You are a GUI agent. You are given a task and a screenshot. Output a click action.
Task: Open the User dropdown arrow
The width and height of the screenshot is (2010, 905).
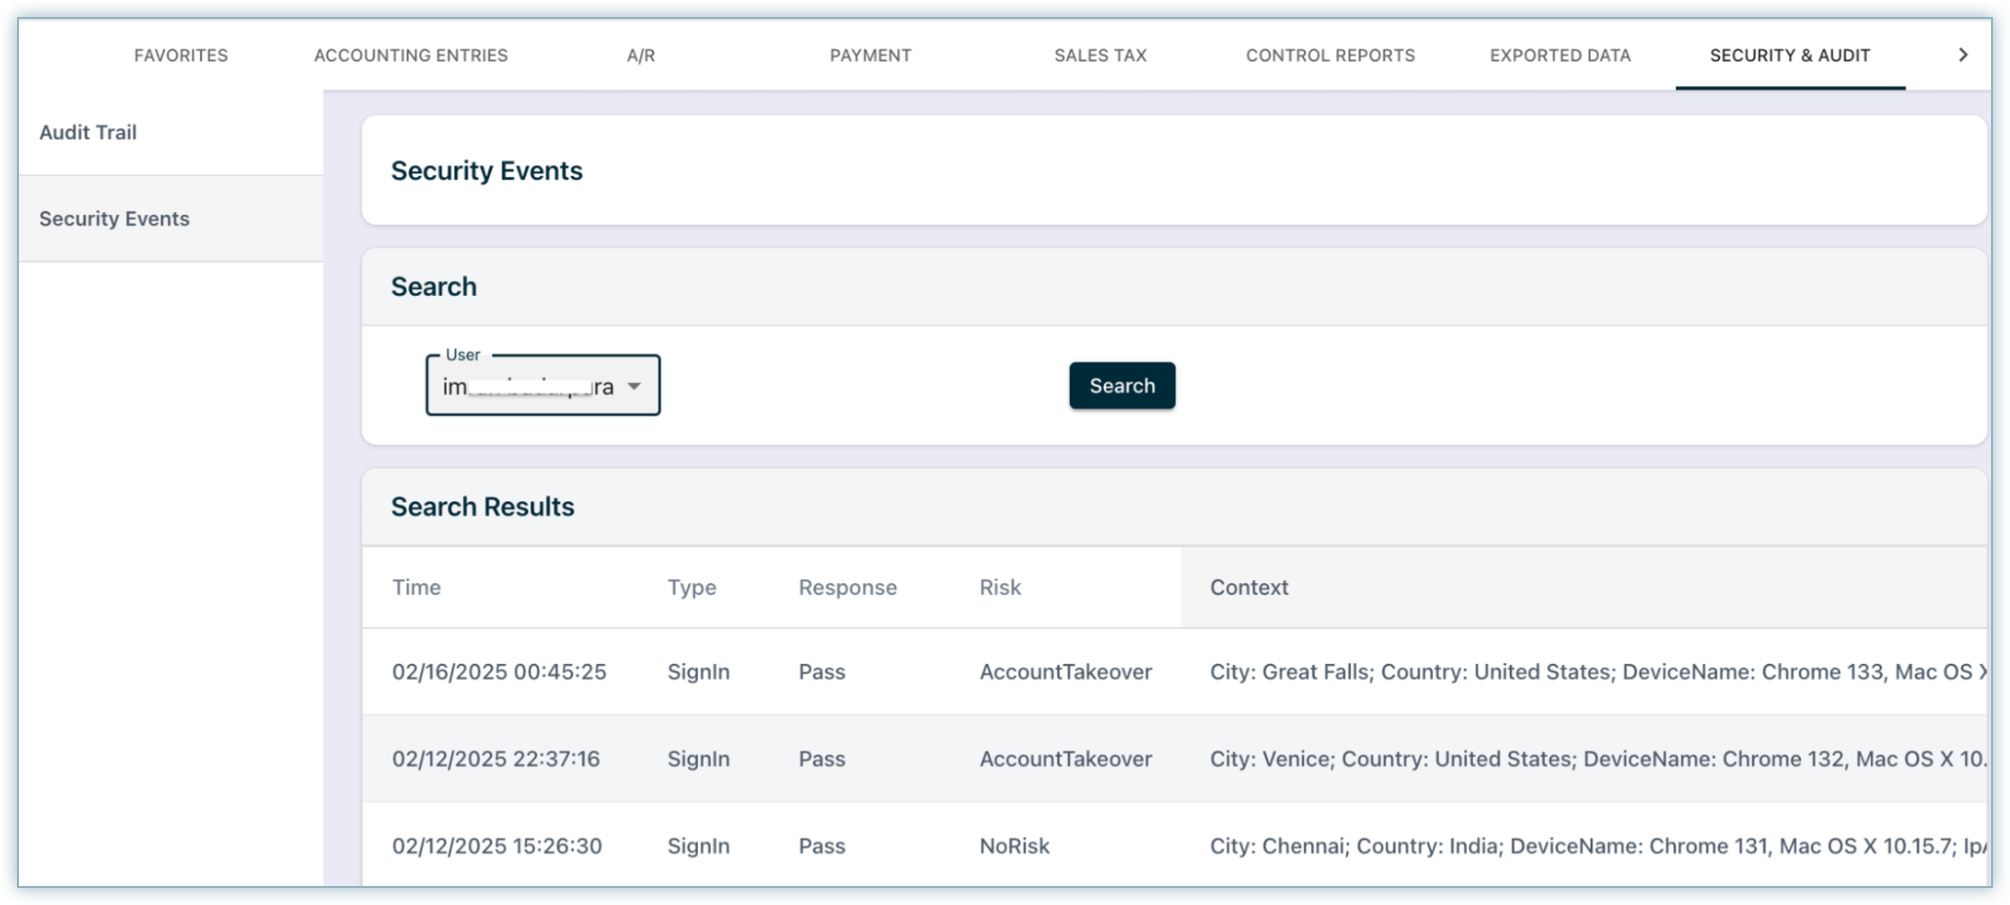[634, 386]
